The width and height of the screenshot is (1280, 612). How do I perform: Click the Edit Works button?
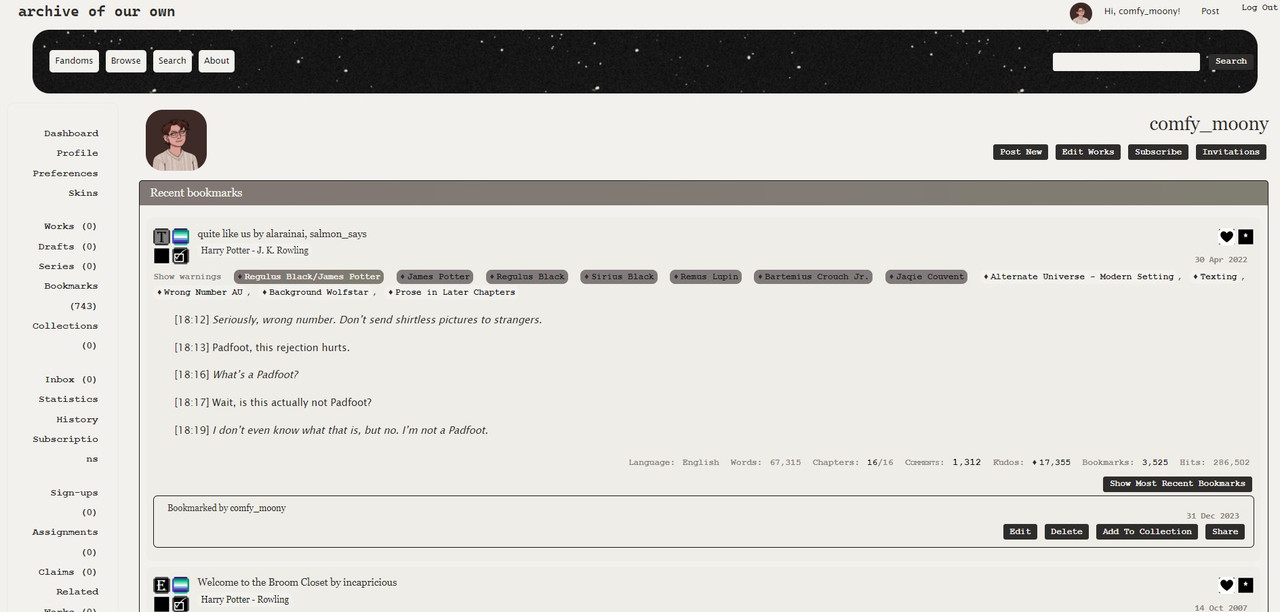point(1088,152)
